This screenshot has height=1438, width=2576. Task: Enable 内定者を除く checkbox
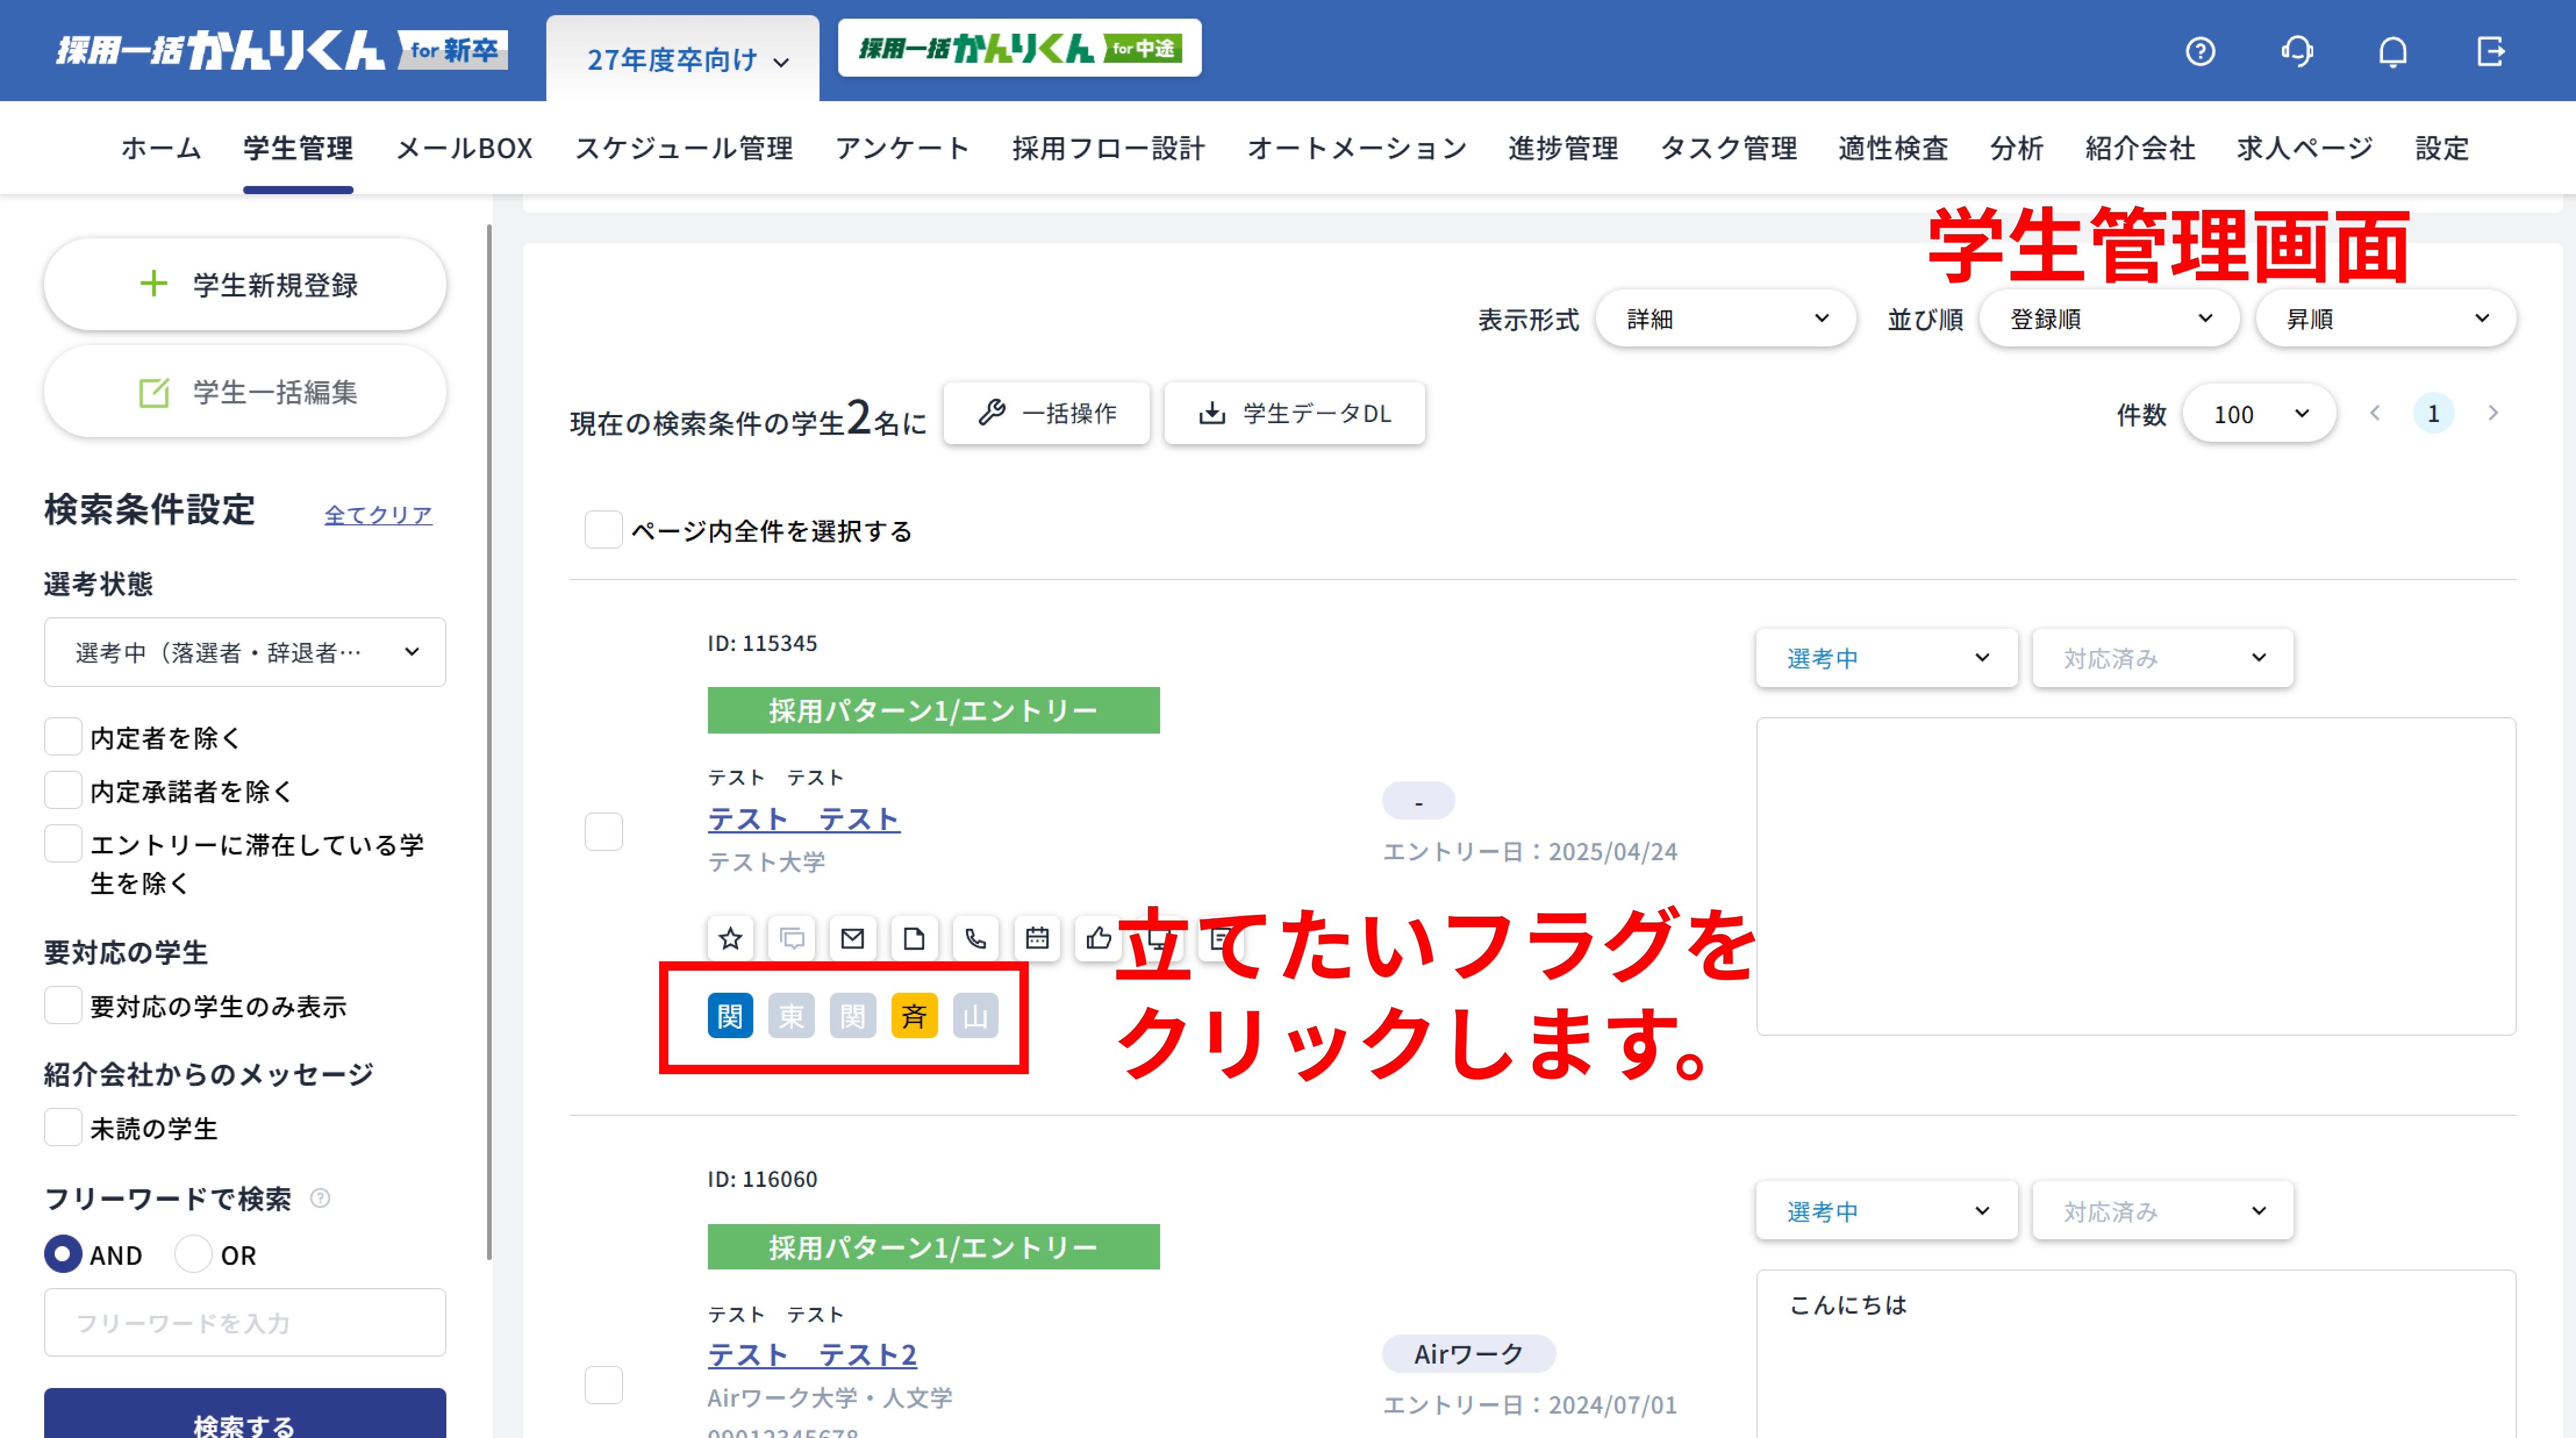pyautogui.click(x=62, y=737)
